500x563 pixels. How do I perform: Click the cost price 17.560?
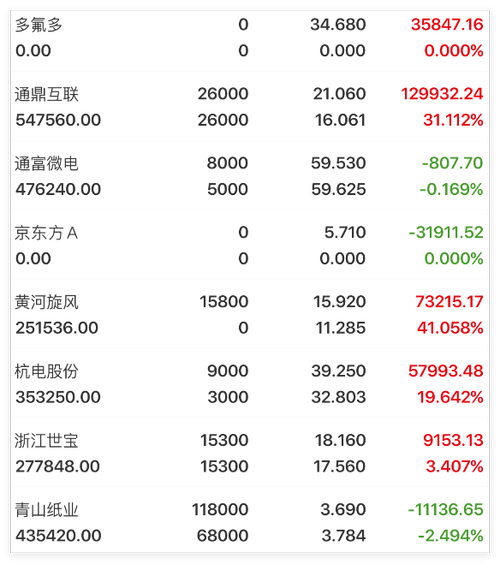coord(339,467)
